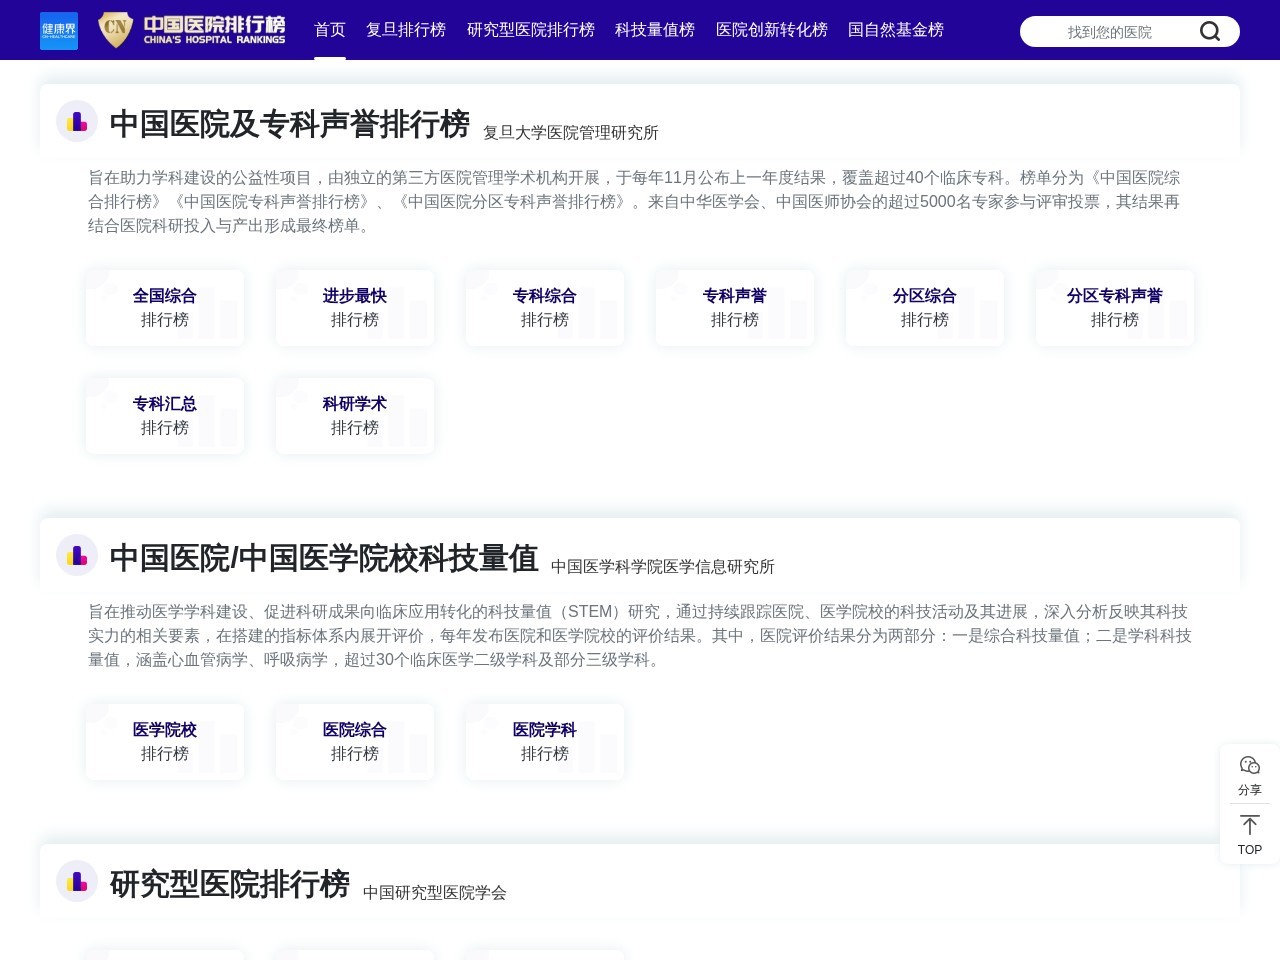
Task: Click chart icon beside 中国医院/中国医学院校科技量值
Action: 77,555
